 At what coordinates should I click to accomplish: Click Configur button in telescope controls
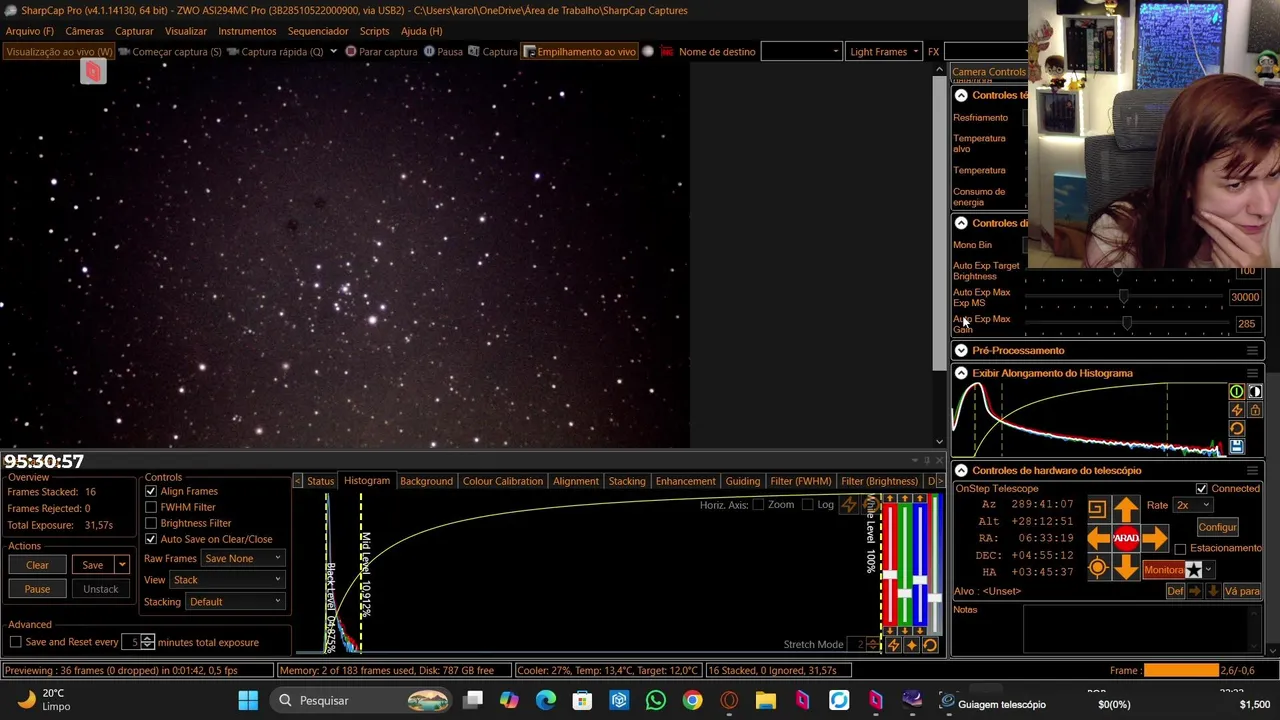tap(1218, 527)
